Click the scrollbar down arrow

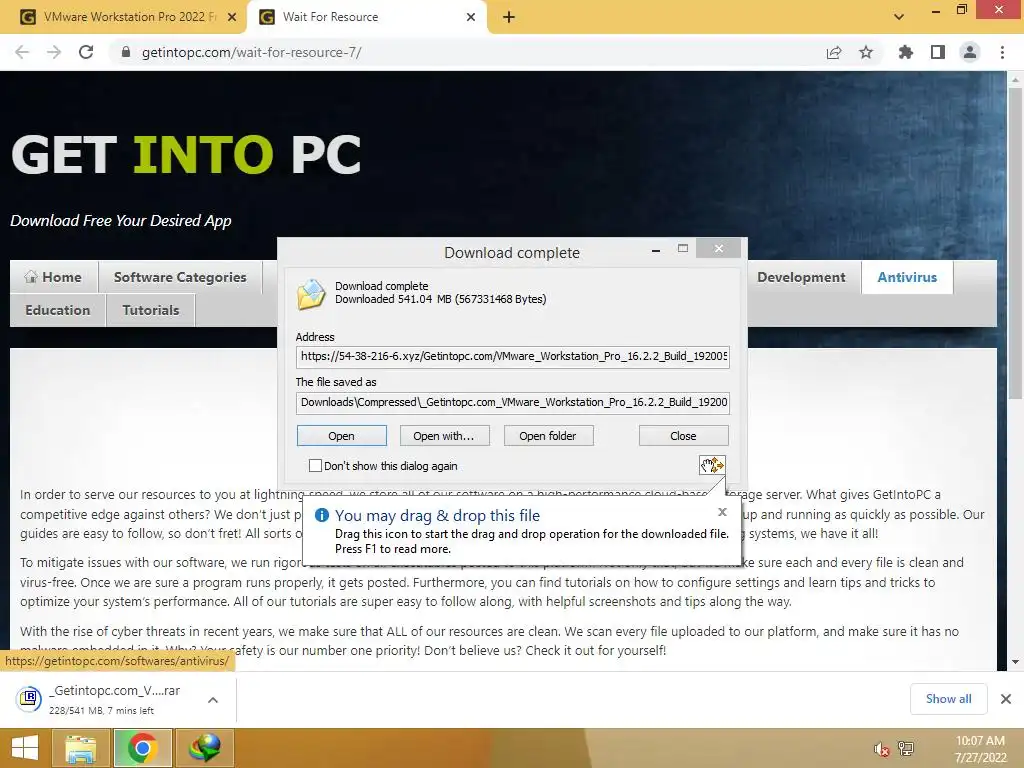1015,662
